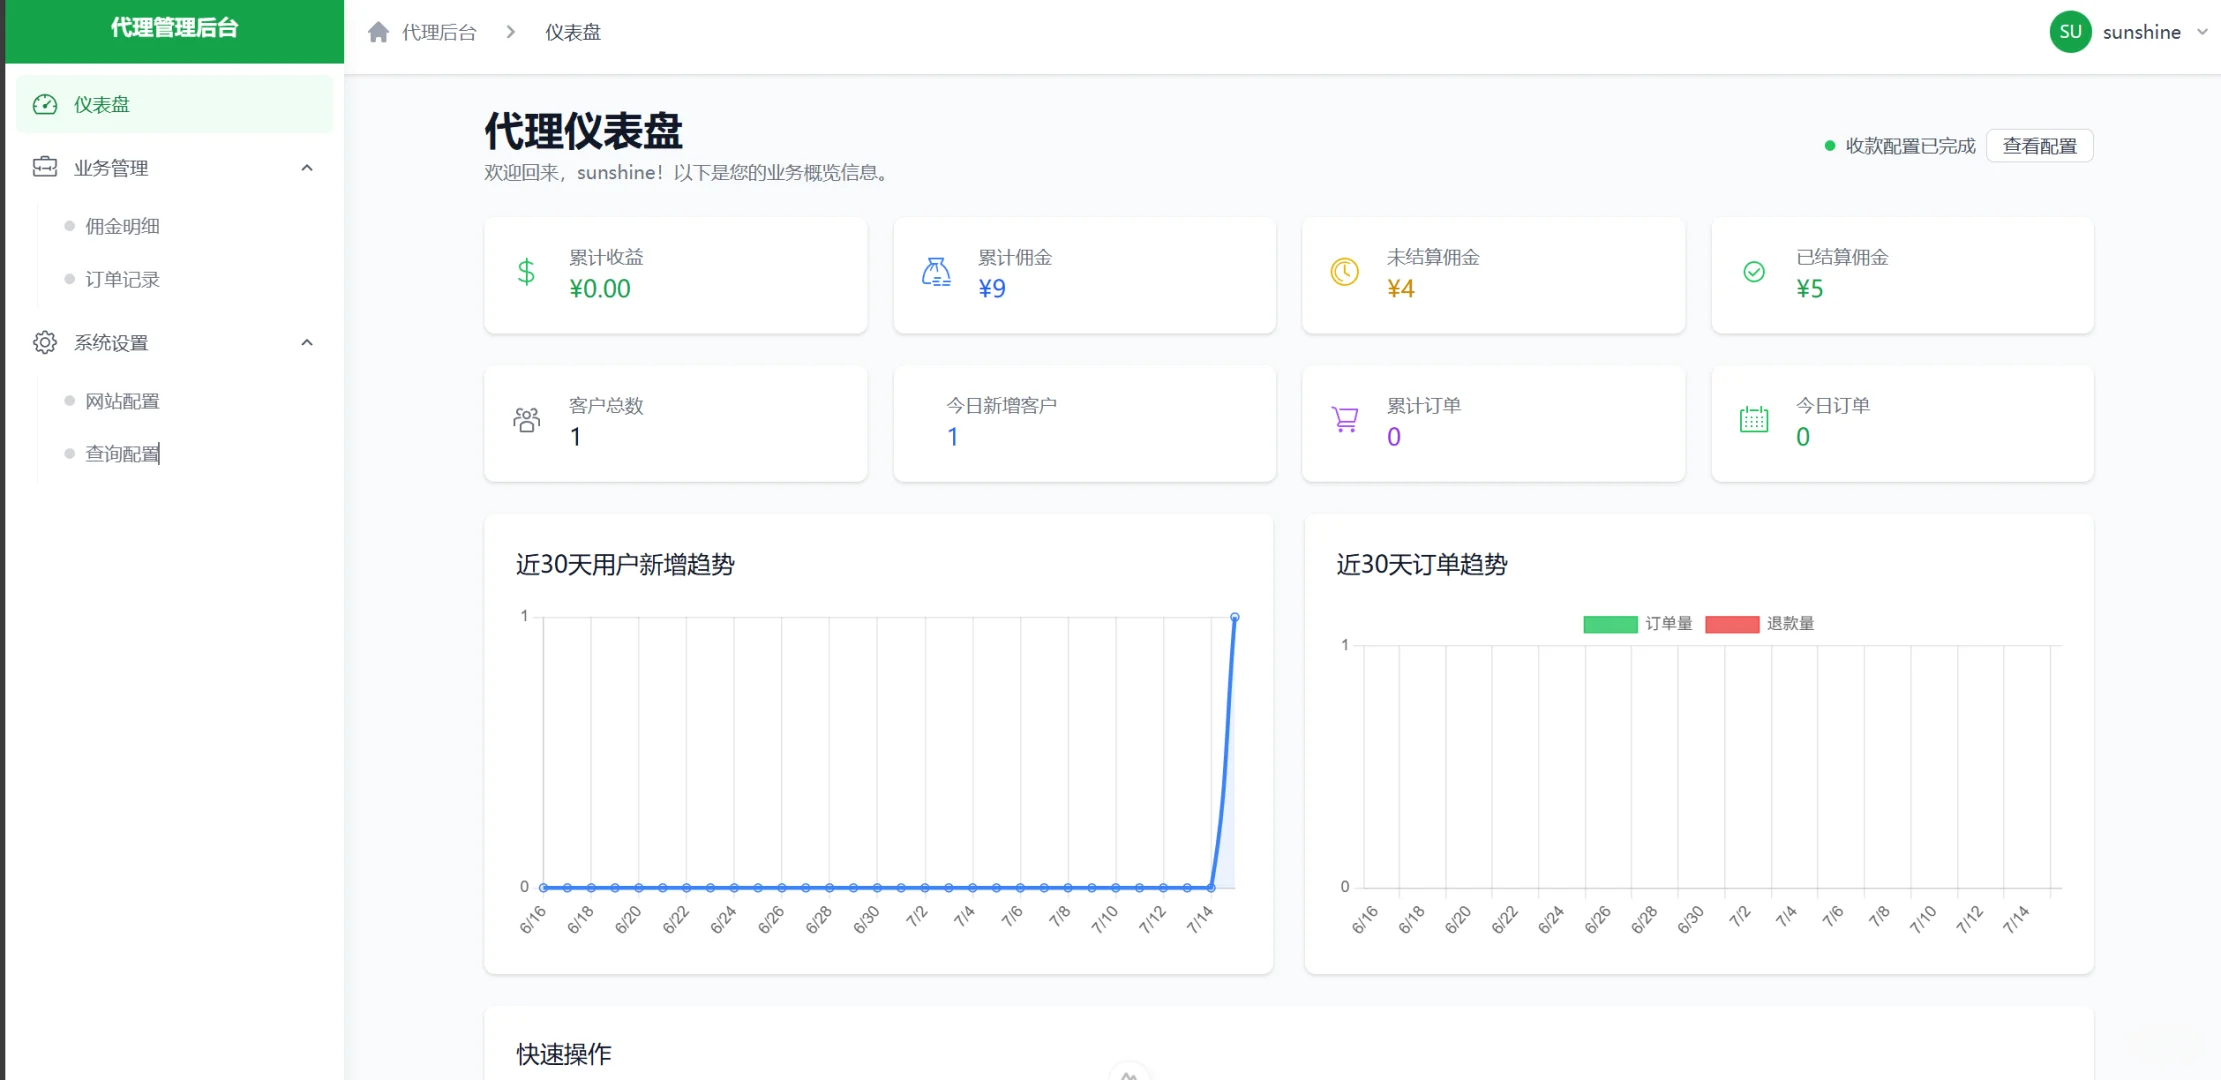Click the peak data point on user growth chart
Image resolution: width=2221 pixels, height=1080 pixels.
coord(1234,617)
